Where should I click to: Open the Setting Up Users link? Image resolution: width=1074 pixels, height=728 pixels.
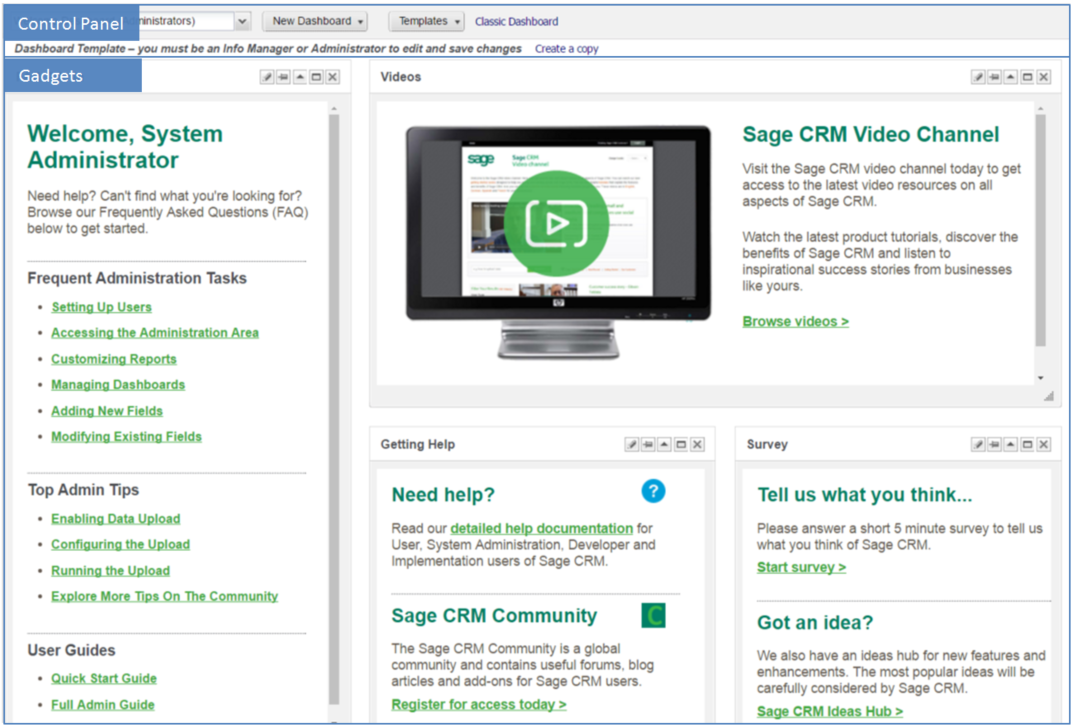101,307
